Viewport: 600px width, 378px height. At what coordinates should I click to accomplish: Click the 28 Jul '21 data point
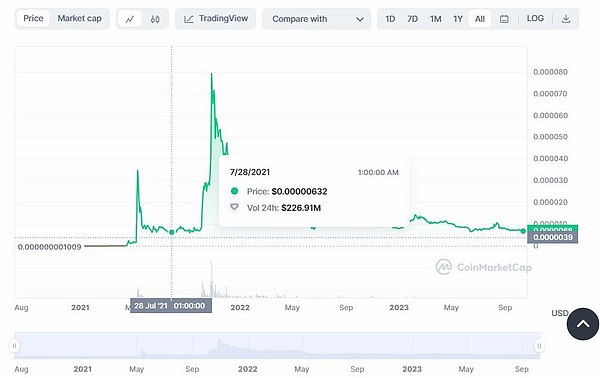point(172,232)
